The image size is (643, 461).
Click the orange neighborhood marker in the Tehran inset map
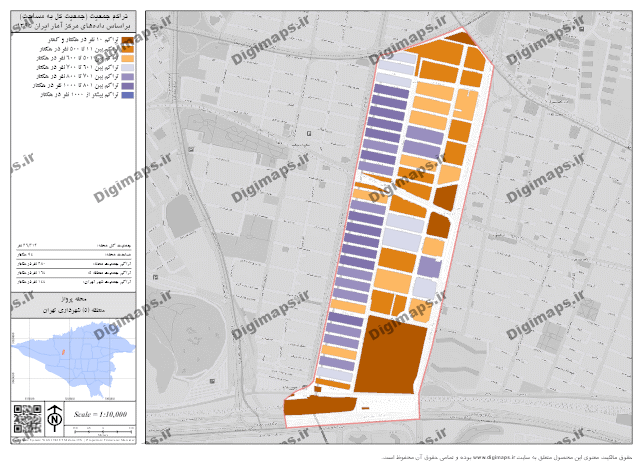63,352
